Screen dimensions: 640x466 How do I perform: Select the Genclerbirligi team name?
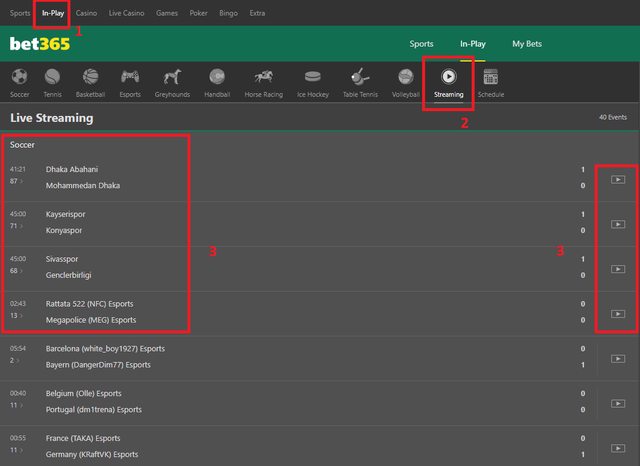69,275
